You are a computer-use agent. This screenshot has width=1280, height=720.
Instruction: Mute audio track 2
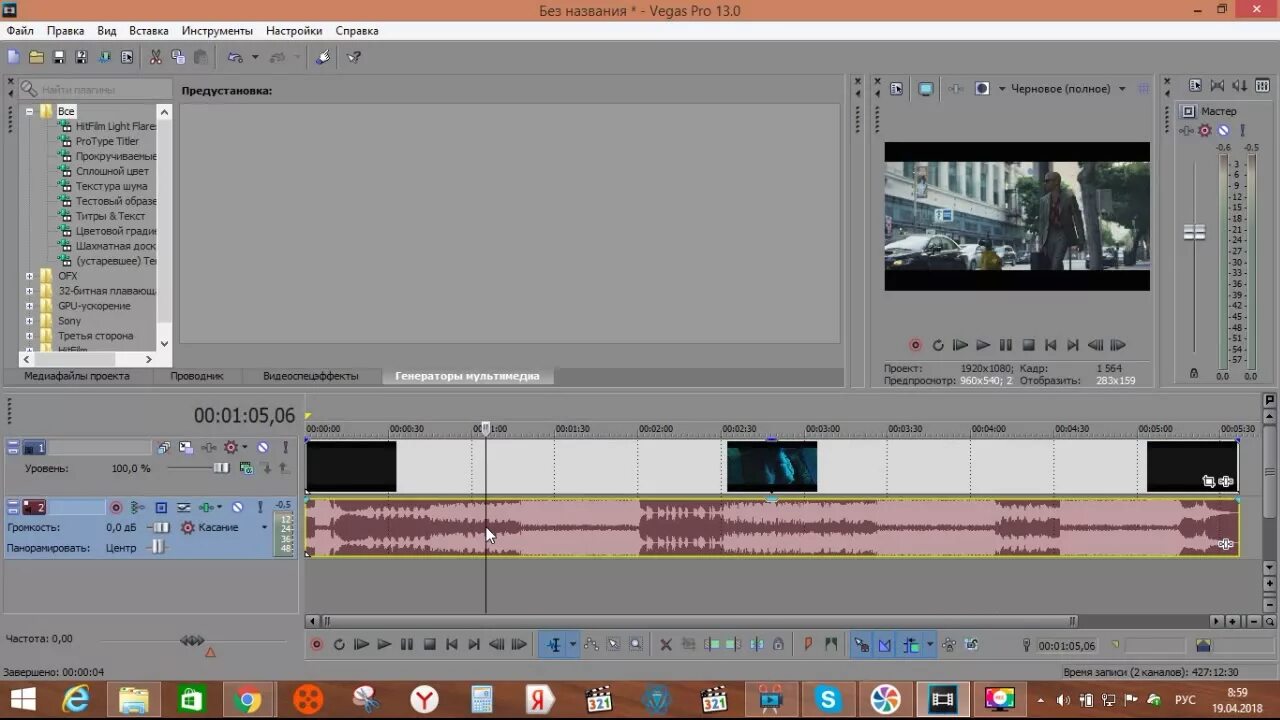[237, 508]
